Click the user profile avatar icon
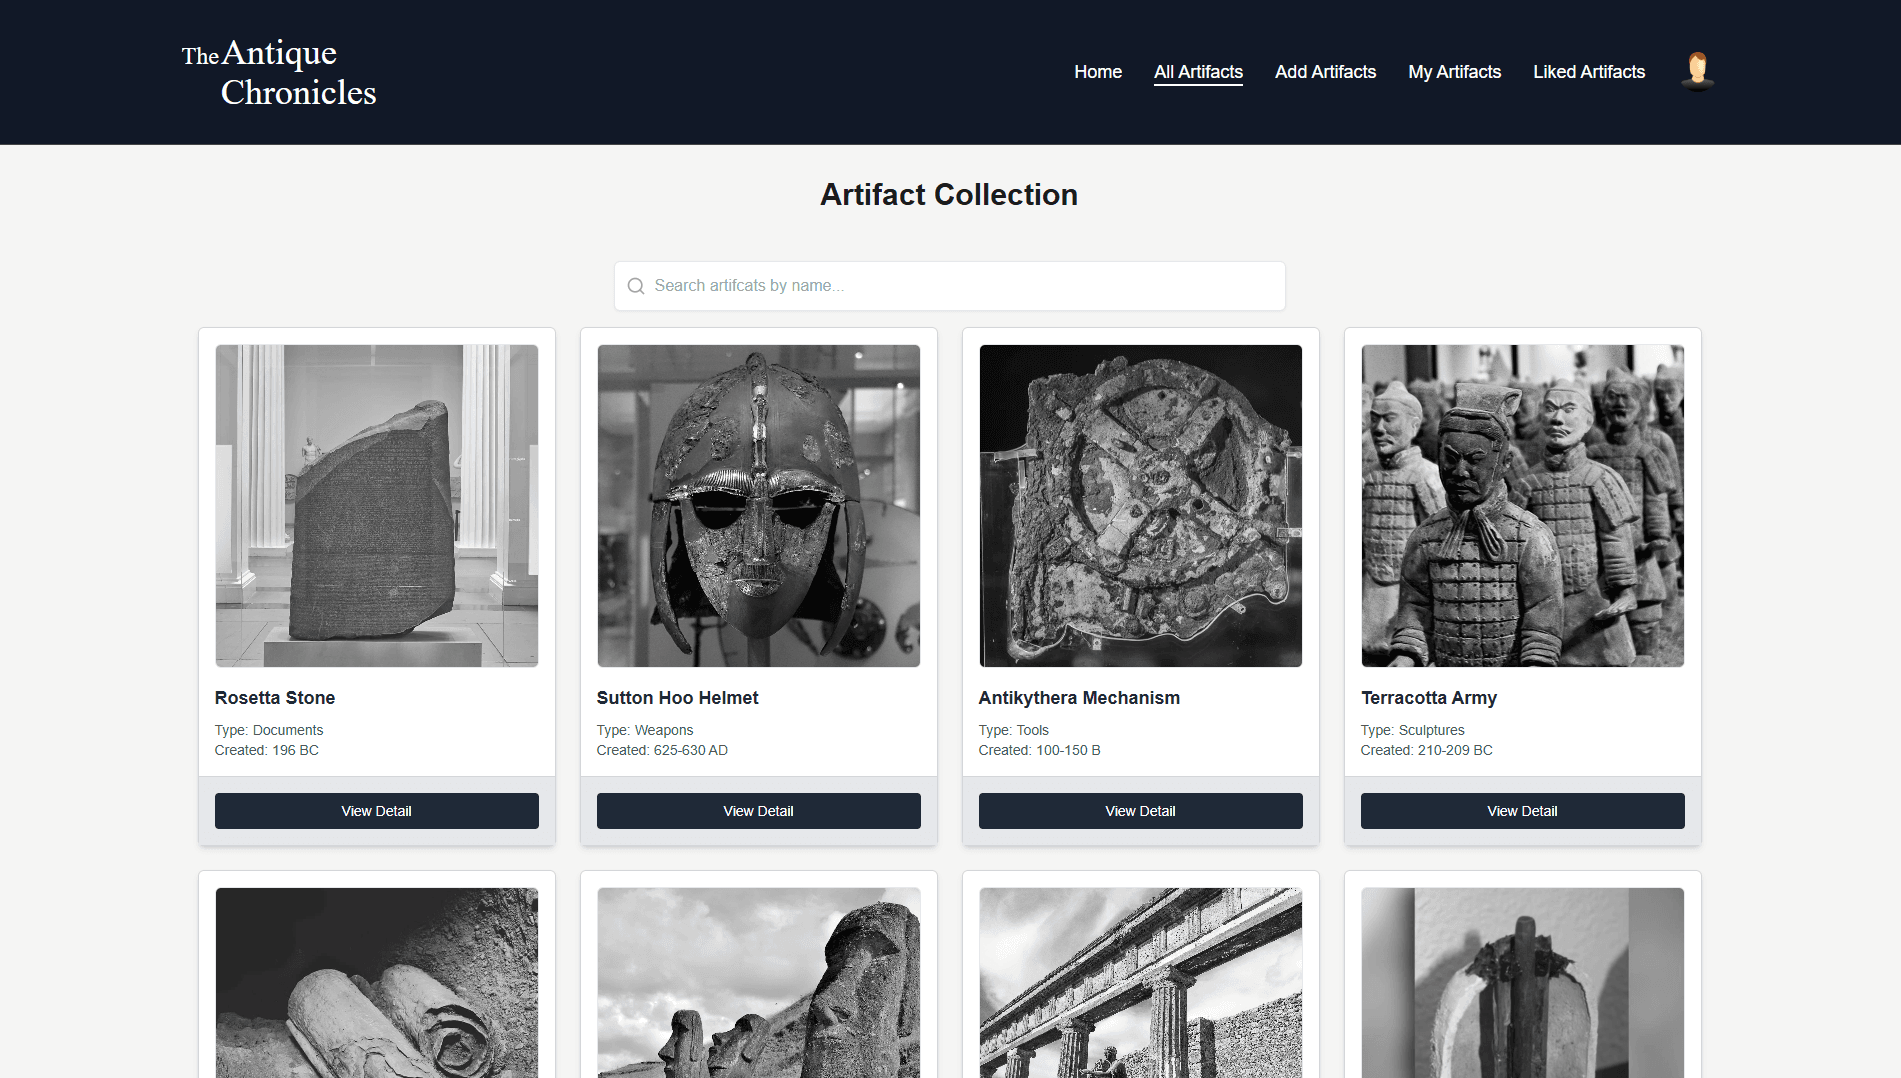Image resolution: width=1901 pixels, height=1078 pixels. [1697, 71]
